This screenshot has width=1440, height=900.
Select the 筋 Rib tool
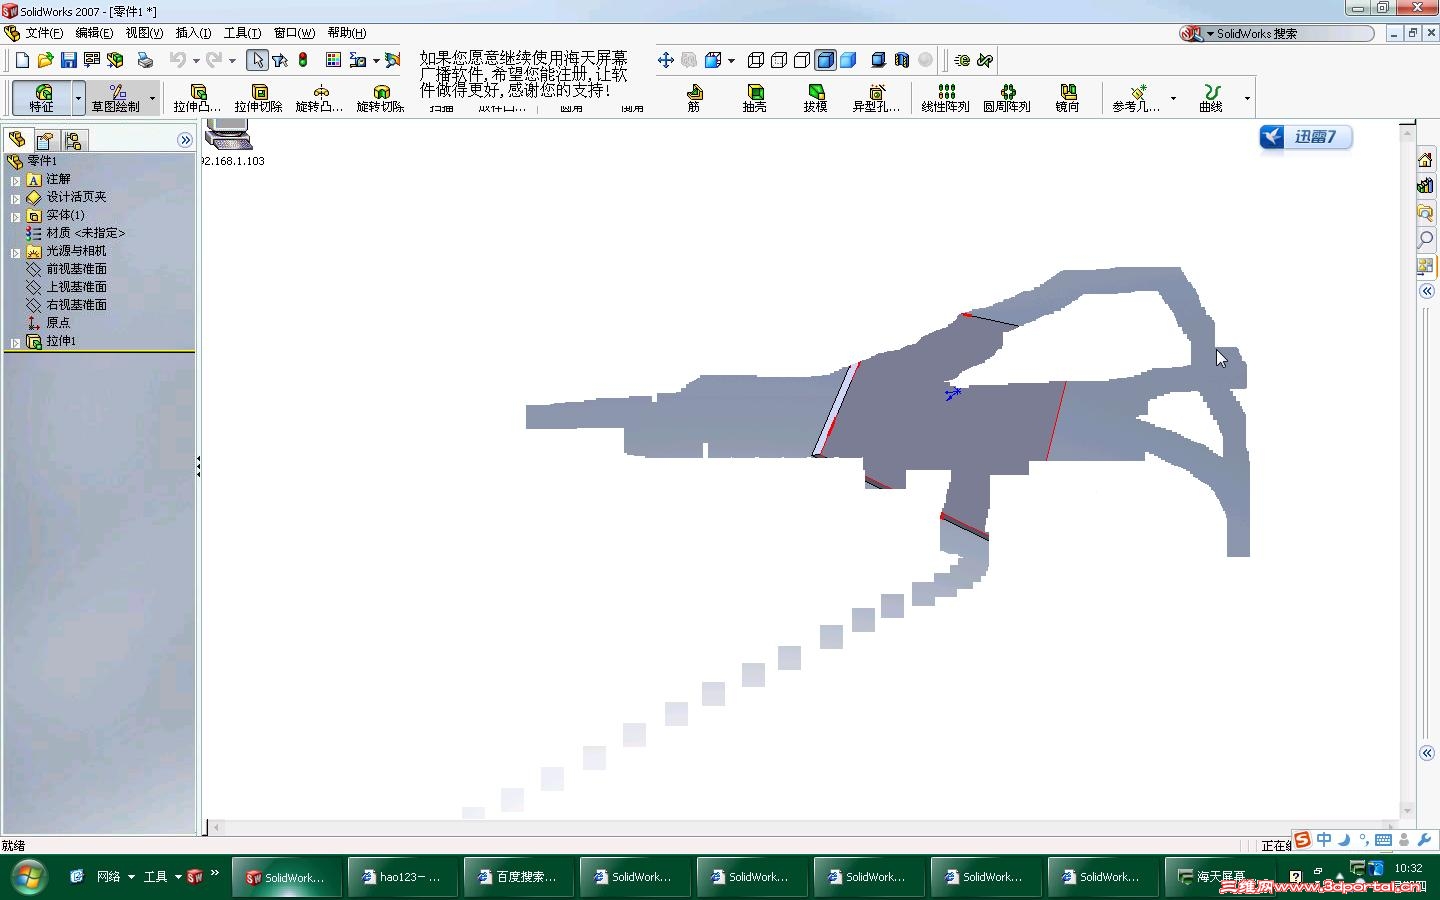tap(694, 98)
